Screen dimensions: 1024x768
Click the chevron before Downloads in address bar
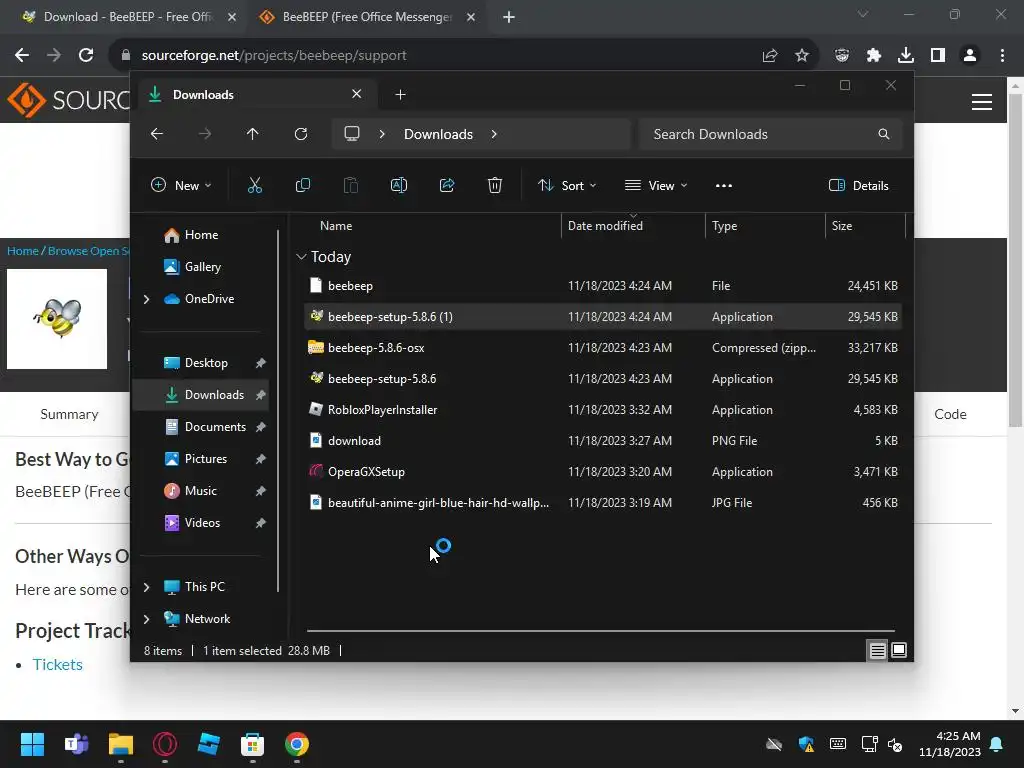point(382,134)
